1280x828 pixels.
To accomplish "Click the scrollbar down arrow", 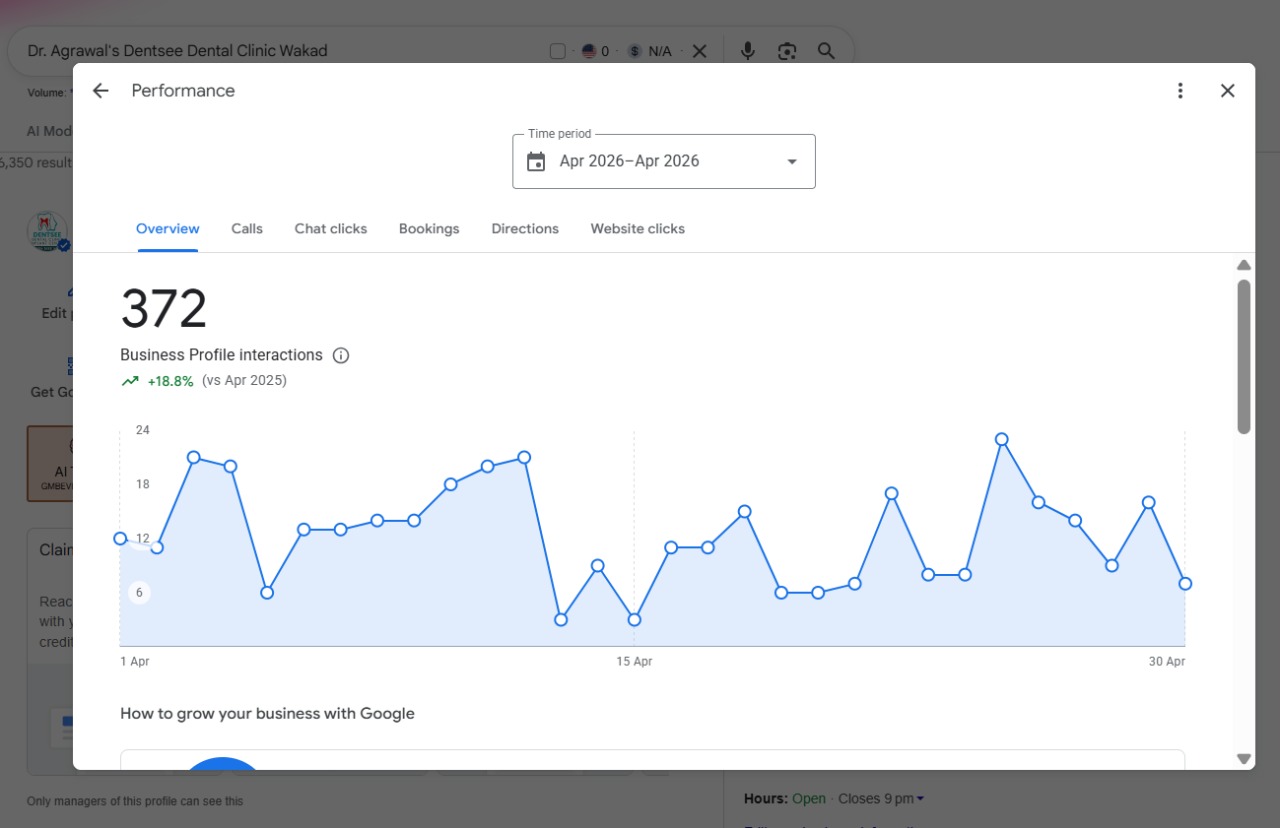I will coord(1244,759).
